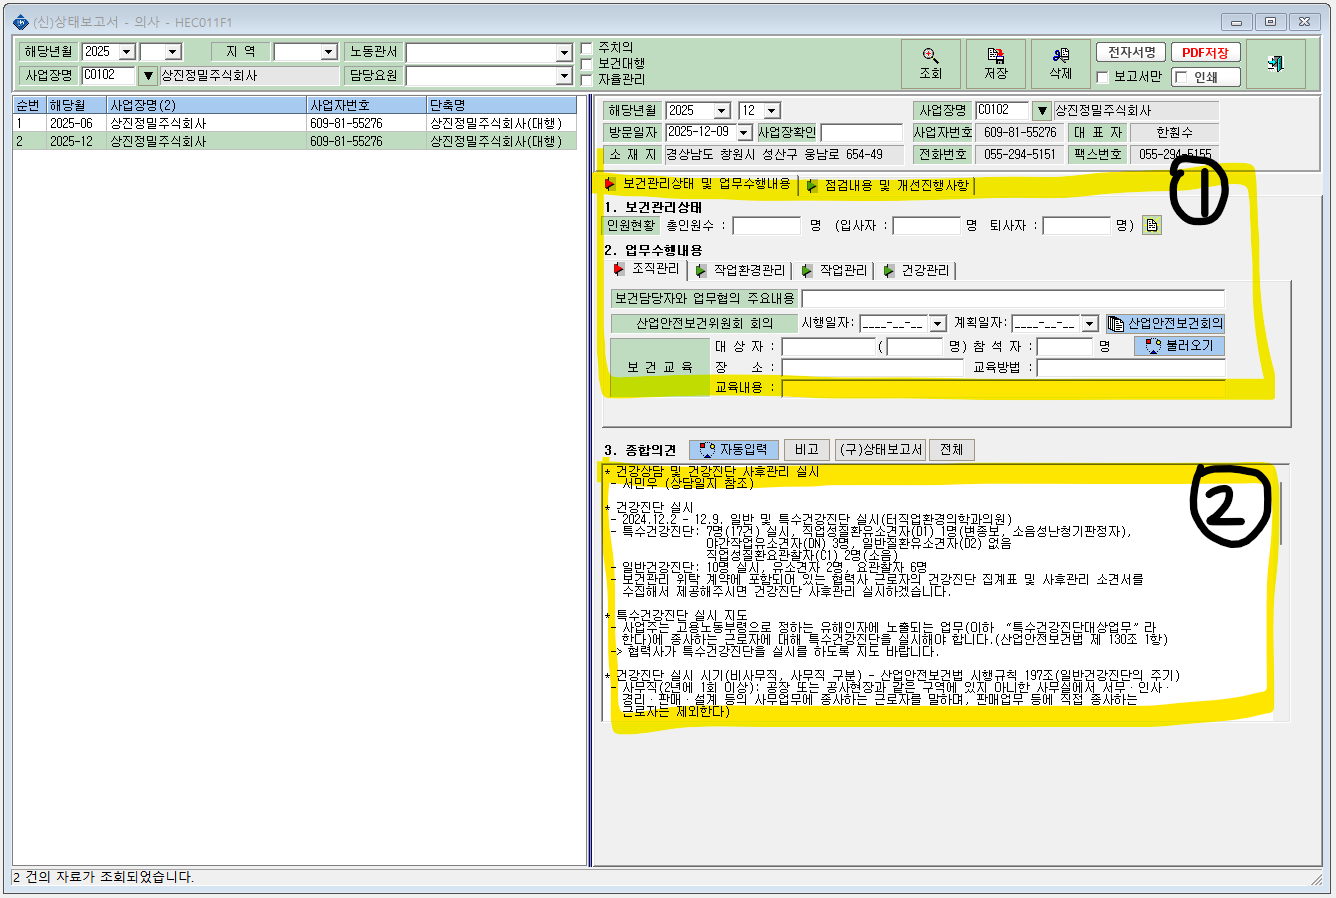Viewport: 1336px width, 898px height.
Task: Click the (구)상태보고서 button
Action: point(880,450)
